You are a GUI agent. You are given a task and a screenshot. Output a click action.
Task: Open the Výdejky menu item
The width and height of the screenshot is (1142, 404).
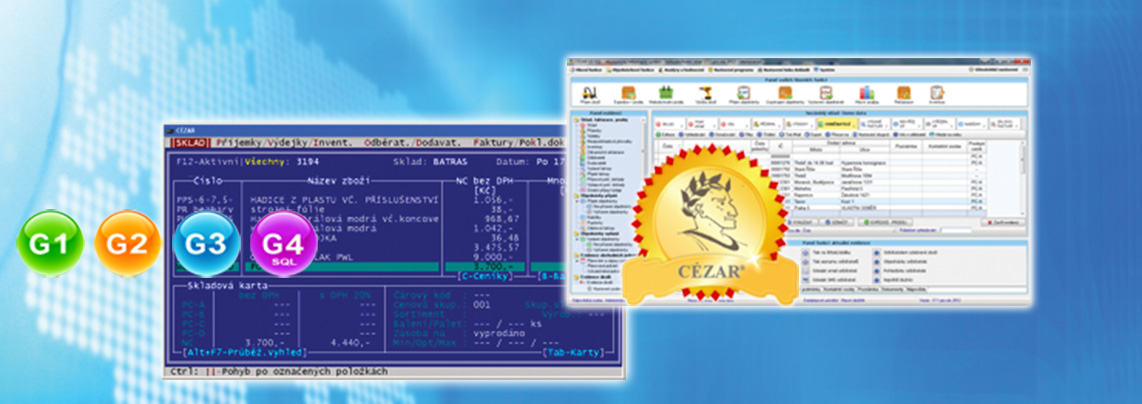[289, 143]
